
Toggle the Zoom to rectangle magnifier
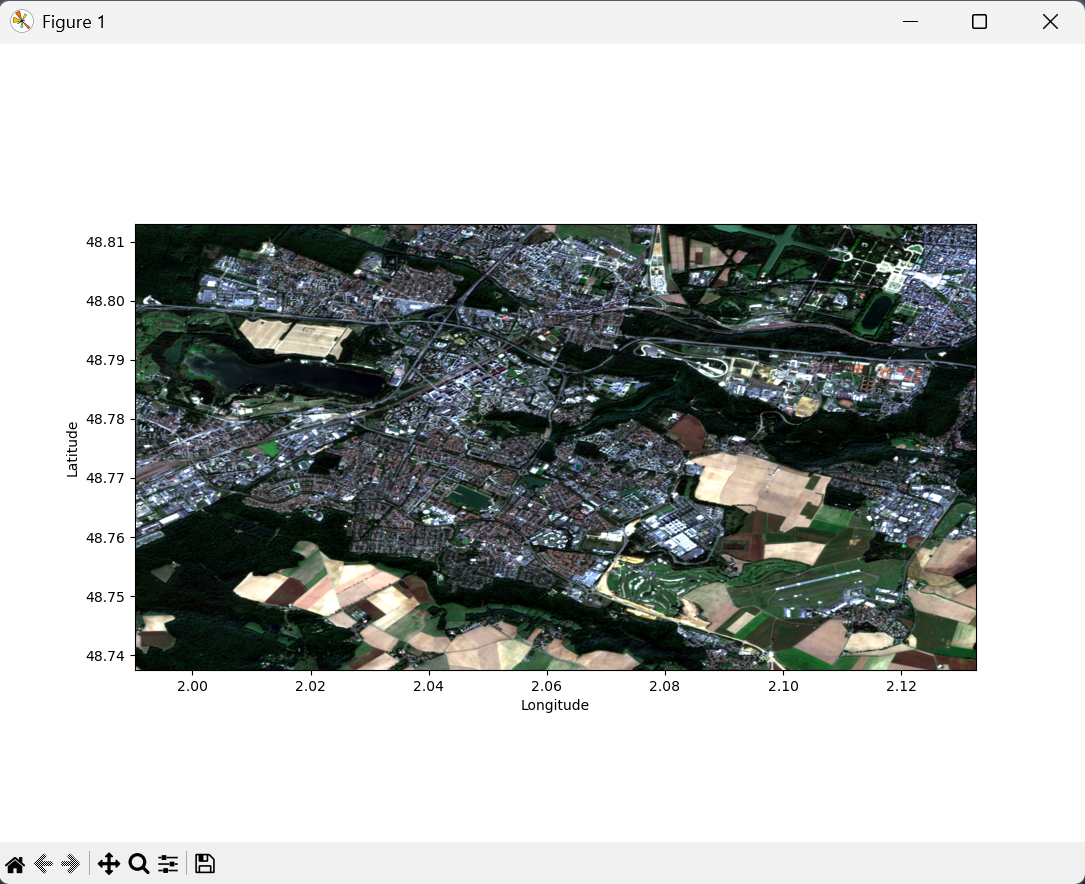[x=139, y=864]
